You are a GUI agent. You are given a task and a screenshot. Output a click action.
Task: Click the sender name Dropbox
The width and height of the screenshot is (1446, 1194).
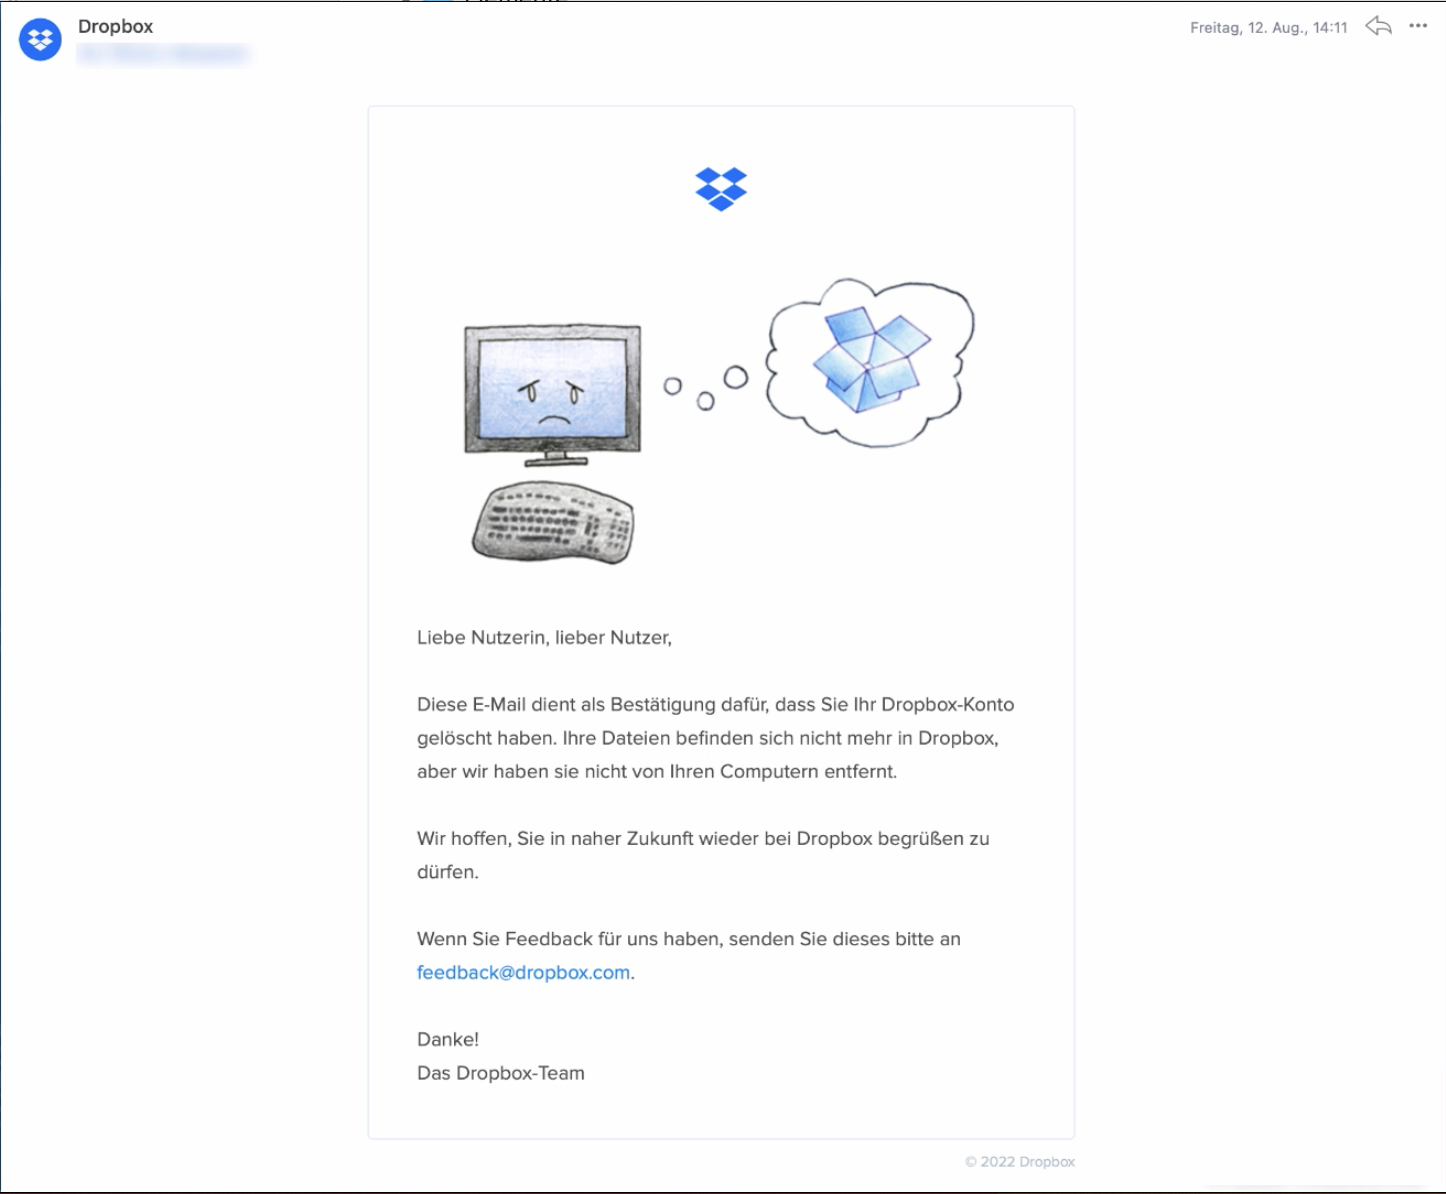point(116,27)
